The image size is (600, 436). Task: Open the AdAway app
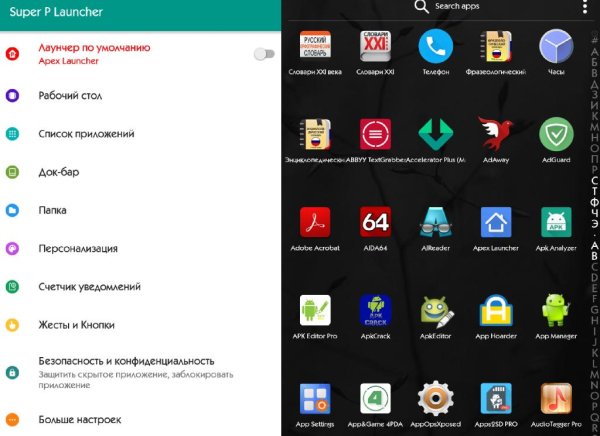coord(496,140)
